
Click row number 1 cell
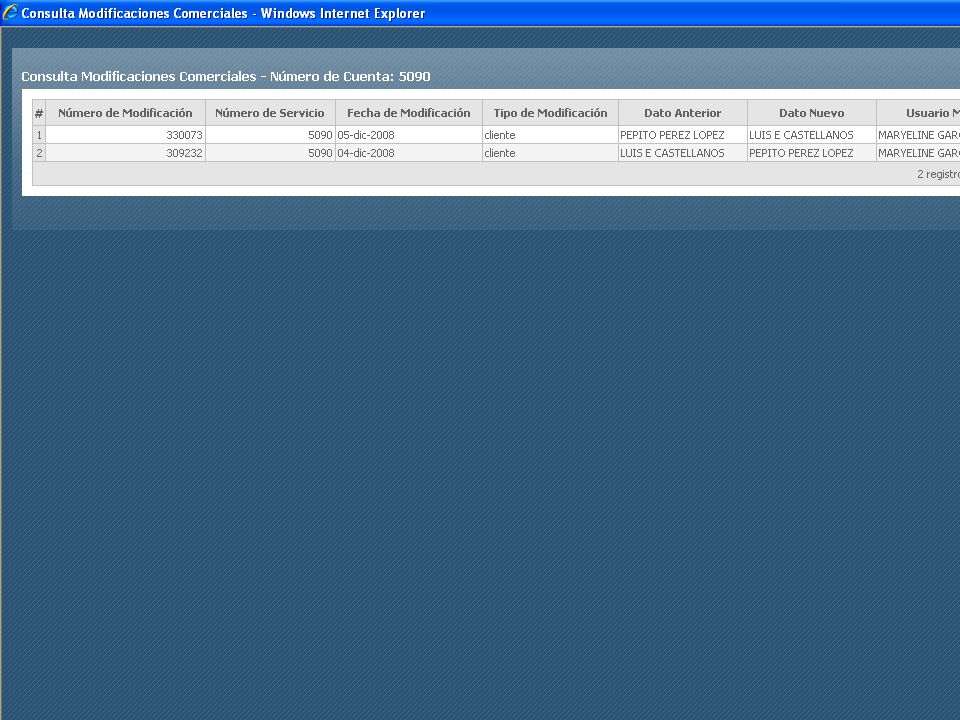pyautogui.click(x=39, y=135)
